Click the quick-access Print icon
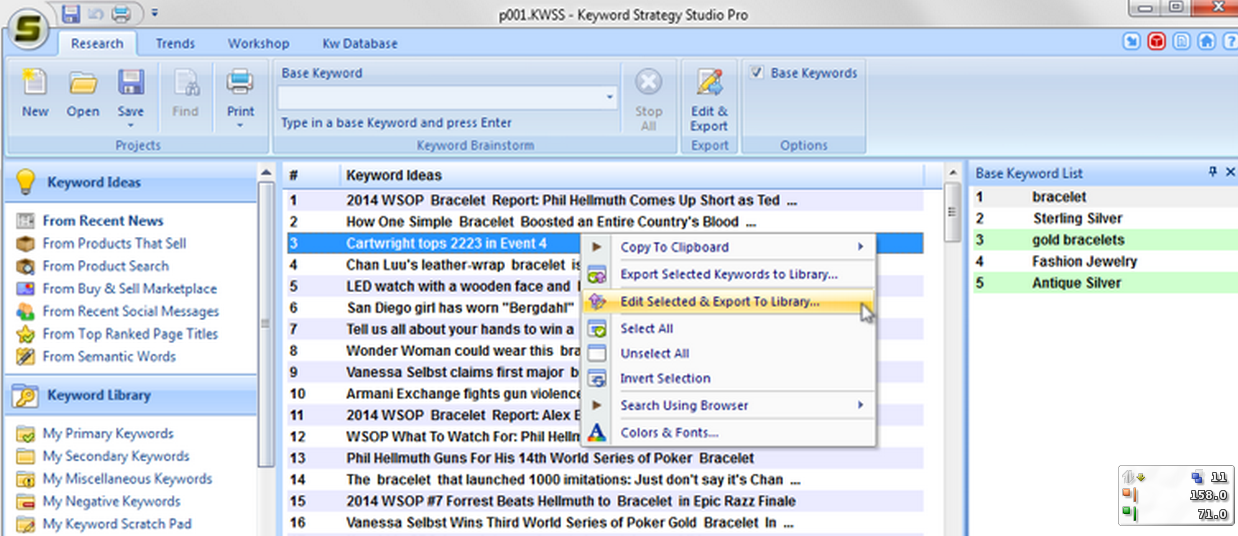This screenshot has width=1238, height=536. click(121, 14)
